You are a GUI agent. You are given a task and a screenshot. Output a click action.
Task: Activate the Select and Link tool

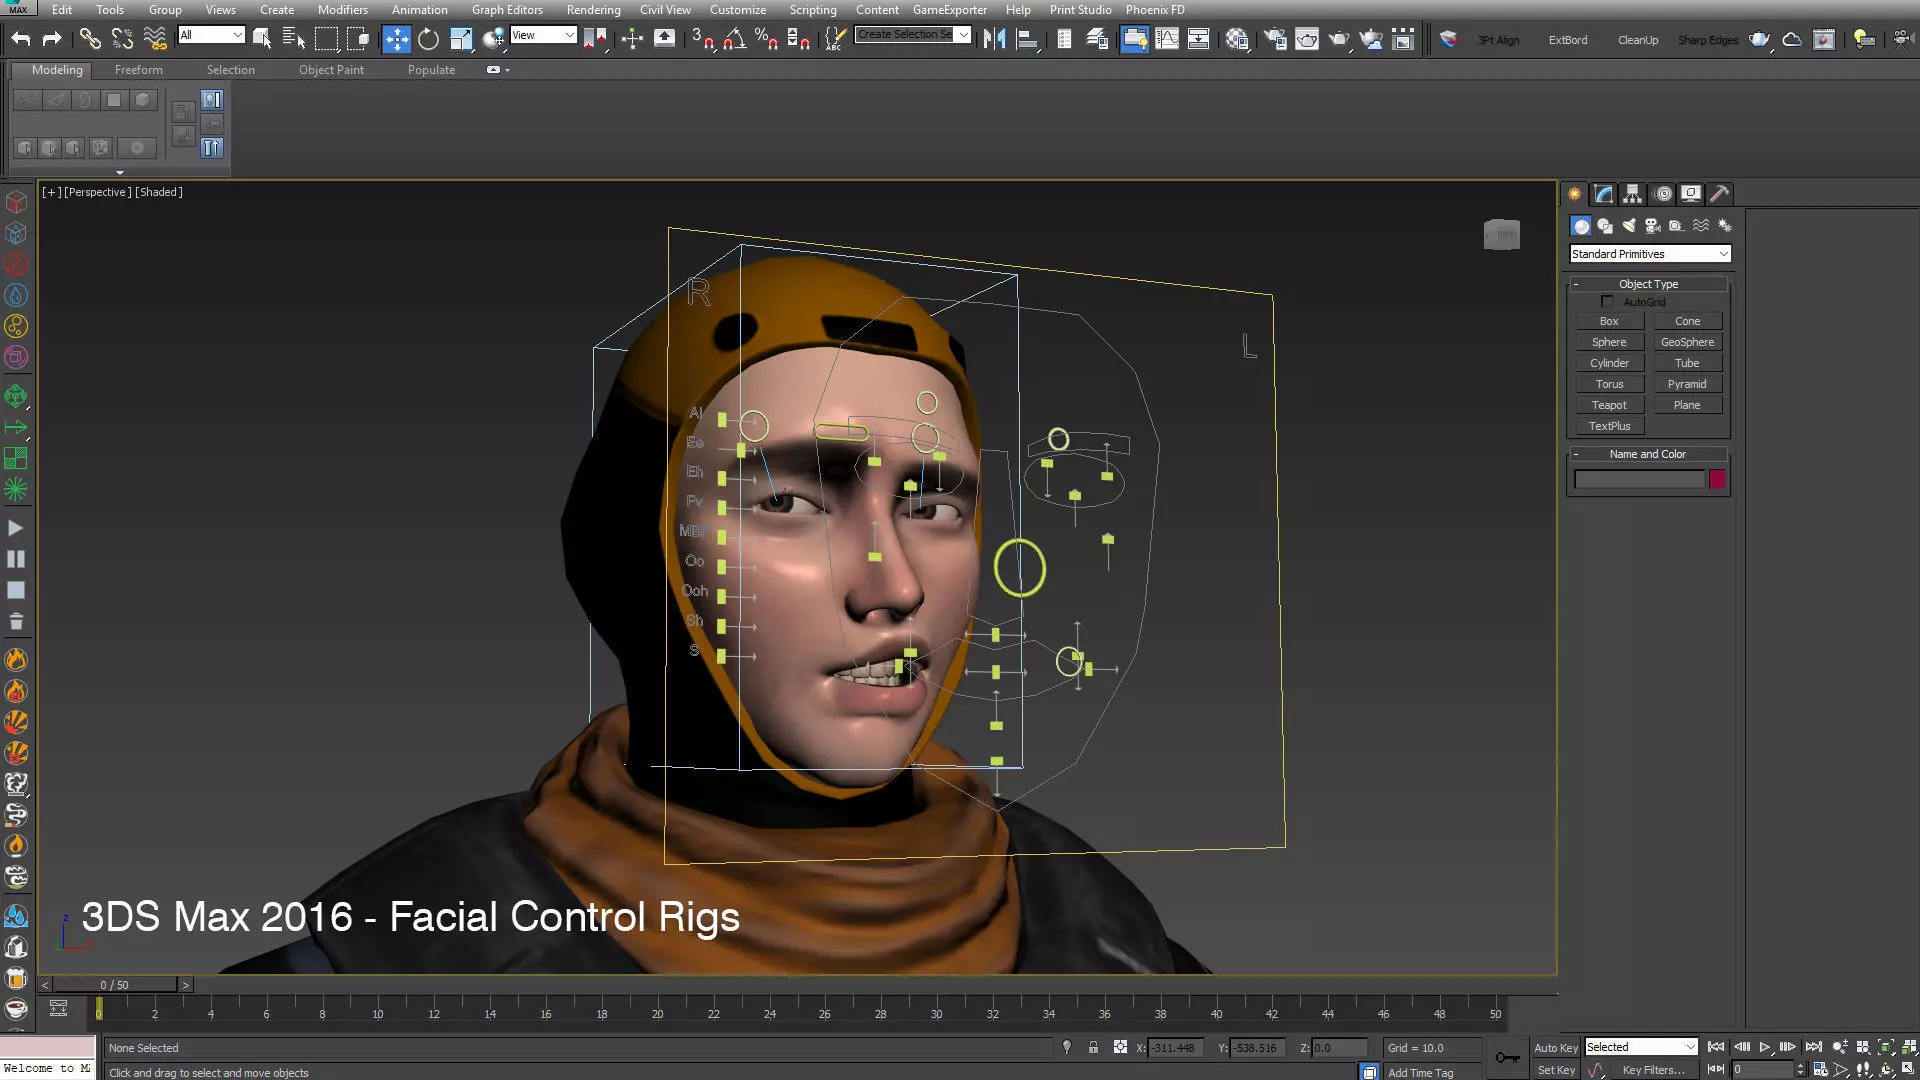[x=90, y=39]
